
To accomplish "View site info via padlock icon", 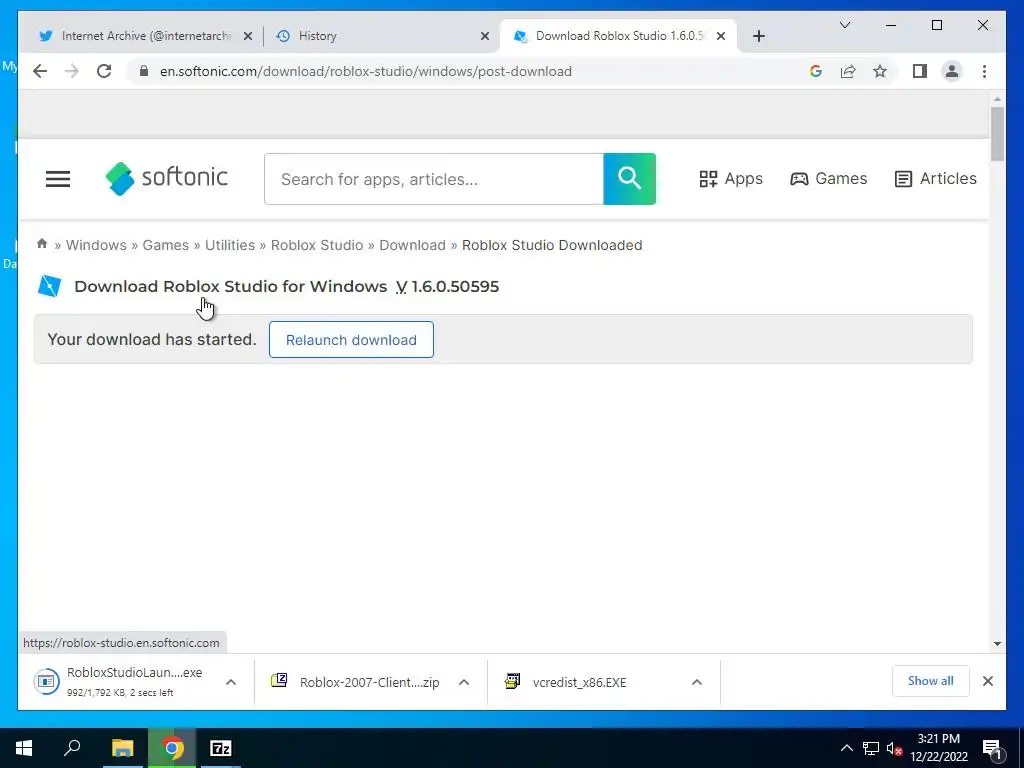I will click(x=144, y=71).
